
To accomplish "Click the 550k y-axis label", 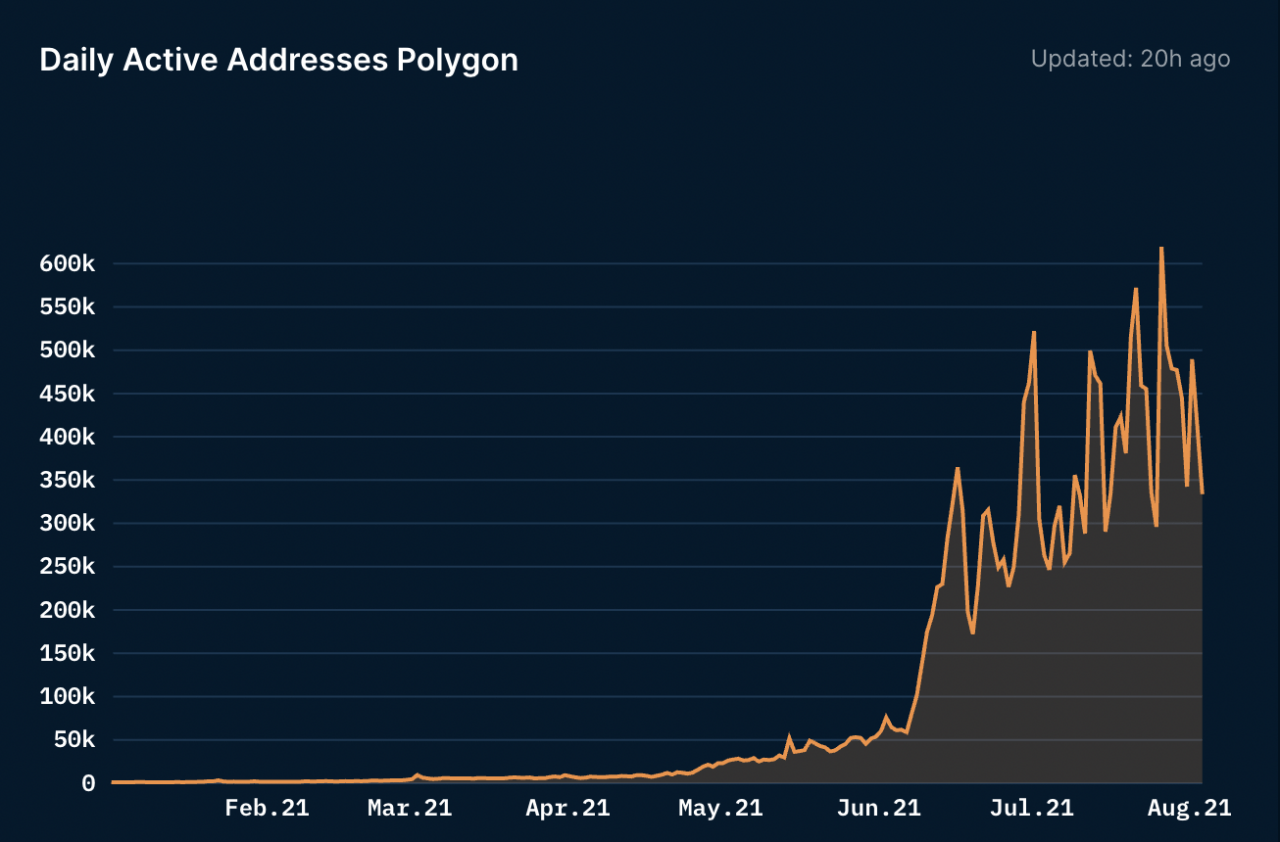I will [69, 307].
